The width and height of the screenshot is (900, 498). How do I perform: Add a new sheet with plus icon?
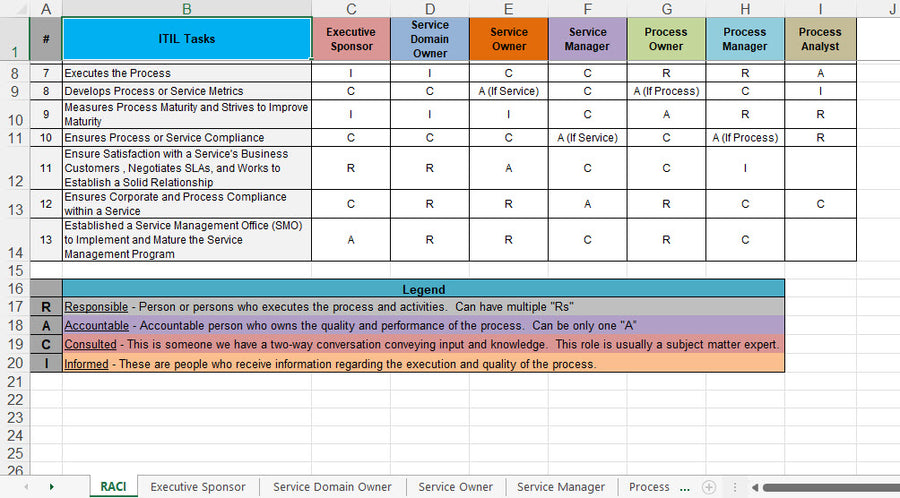[709, 487]
